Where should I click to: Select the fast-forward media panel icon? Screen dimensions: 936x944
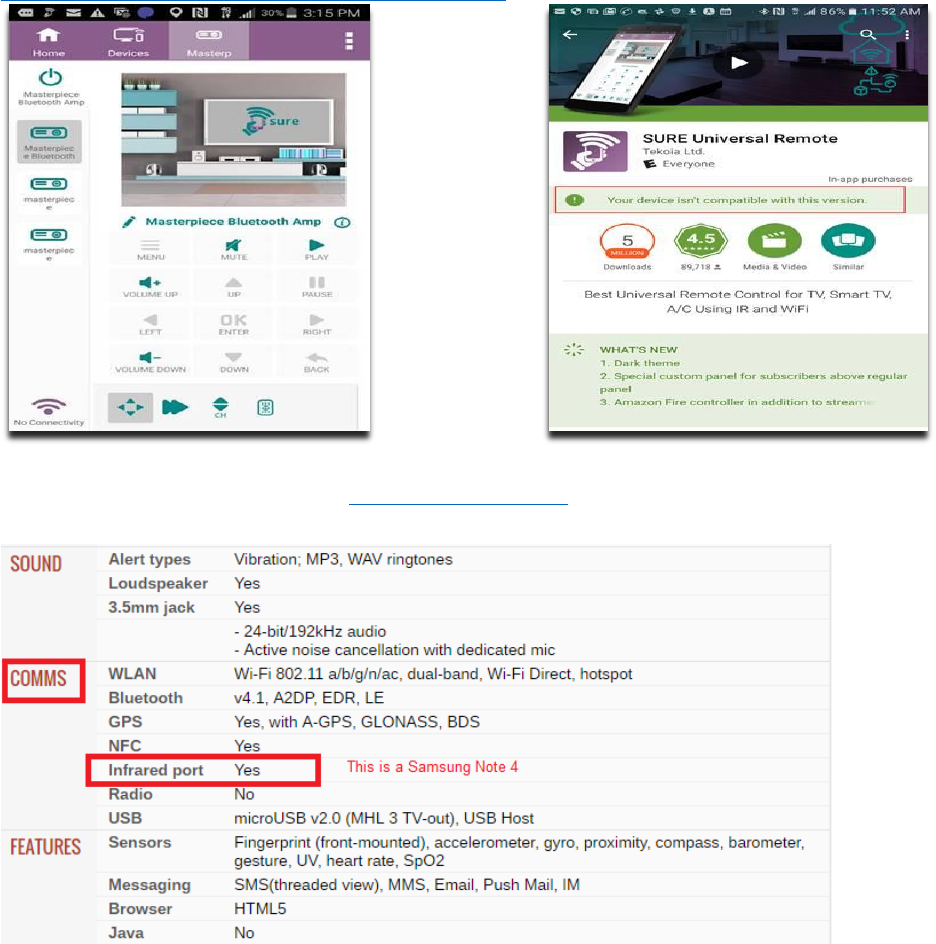click(x=175, y=408)
